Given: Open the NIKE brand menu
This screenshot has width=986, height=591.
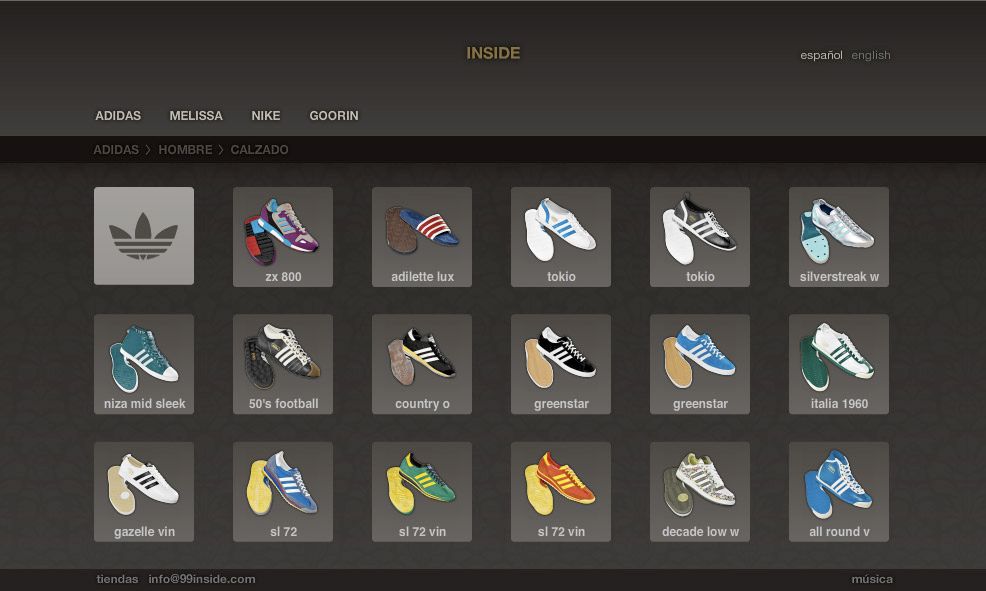Looking at the screenshot, I should coord(266,116).
